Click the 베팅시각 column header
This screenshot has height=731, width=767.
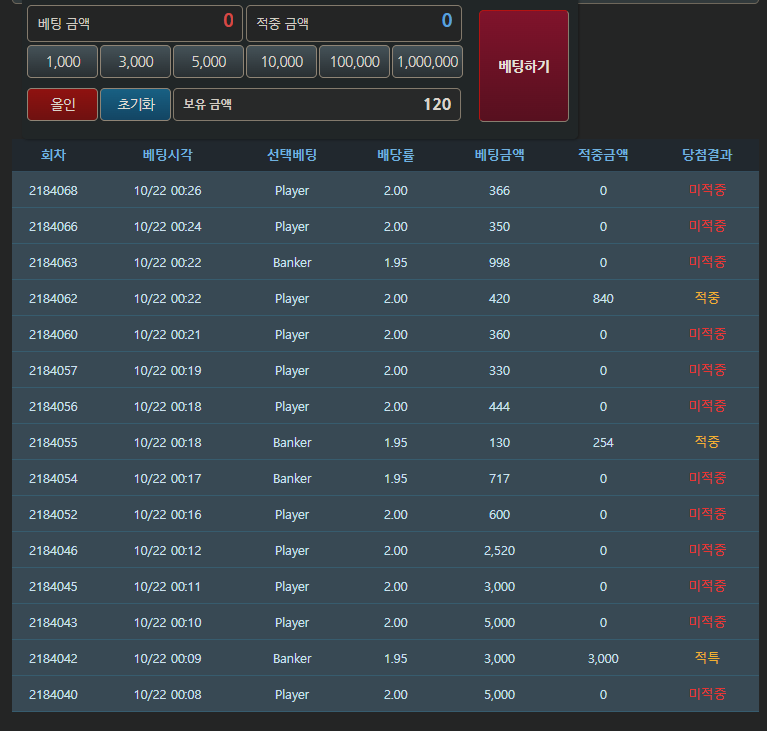click(x=168, y=155)
